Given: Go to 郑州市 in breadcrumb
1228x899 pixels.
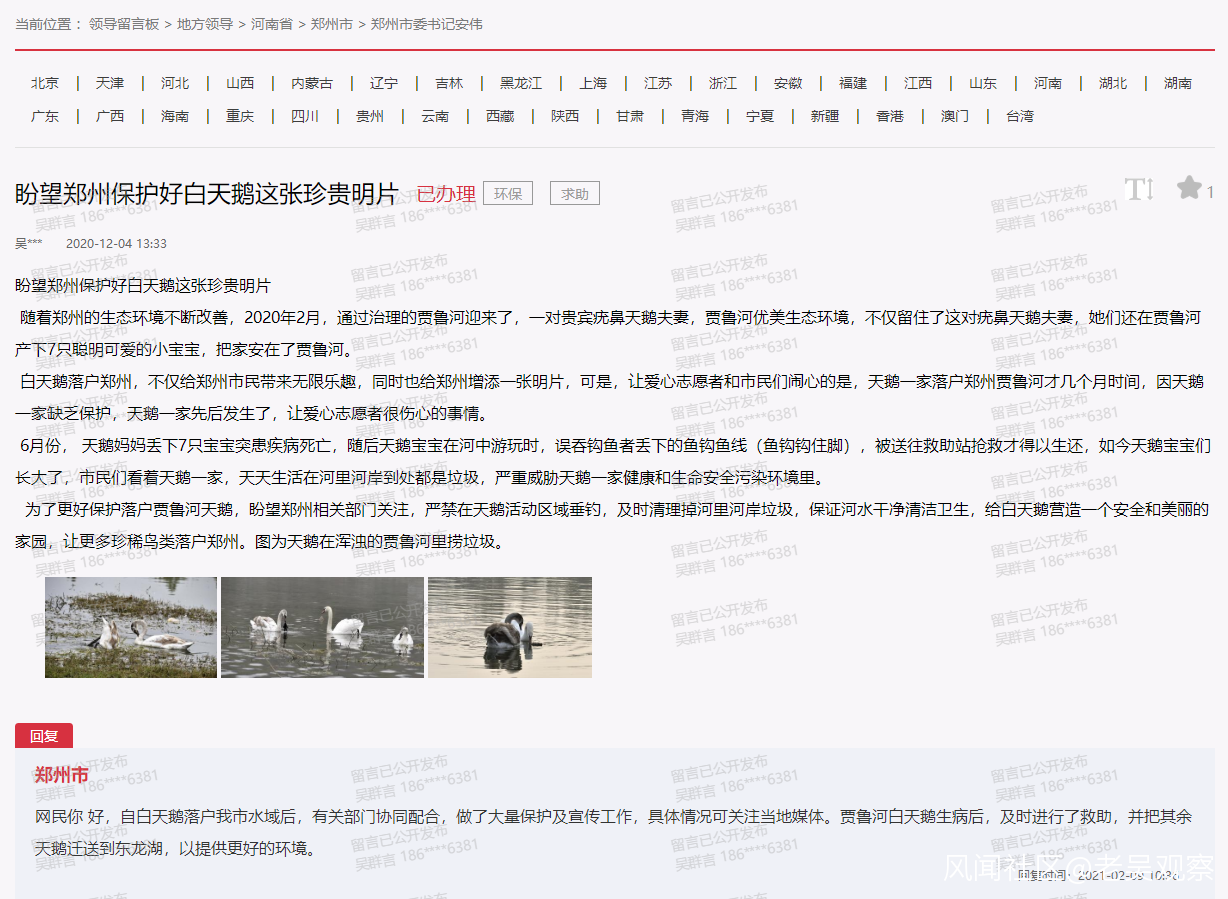Looking at the screenshot, I should click(x=331, y=24).
